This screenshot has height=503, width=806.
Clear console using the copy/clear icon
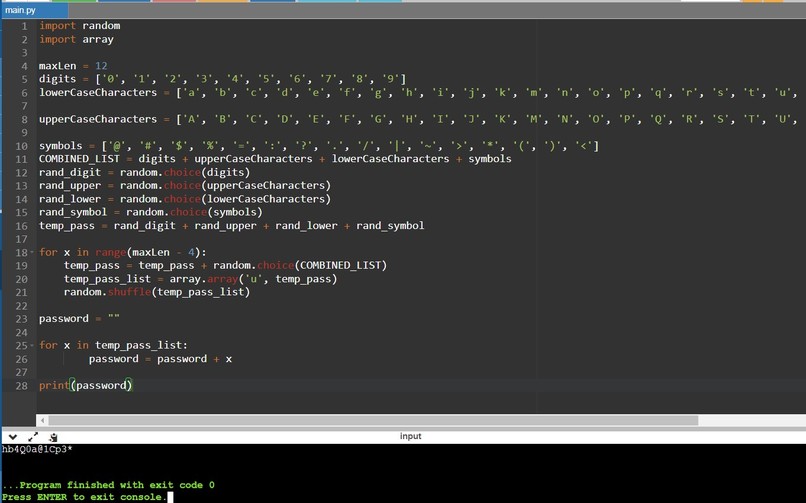pyautogui.click(x=53, y=437)
